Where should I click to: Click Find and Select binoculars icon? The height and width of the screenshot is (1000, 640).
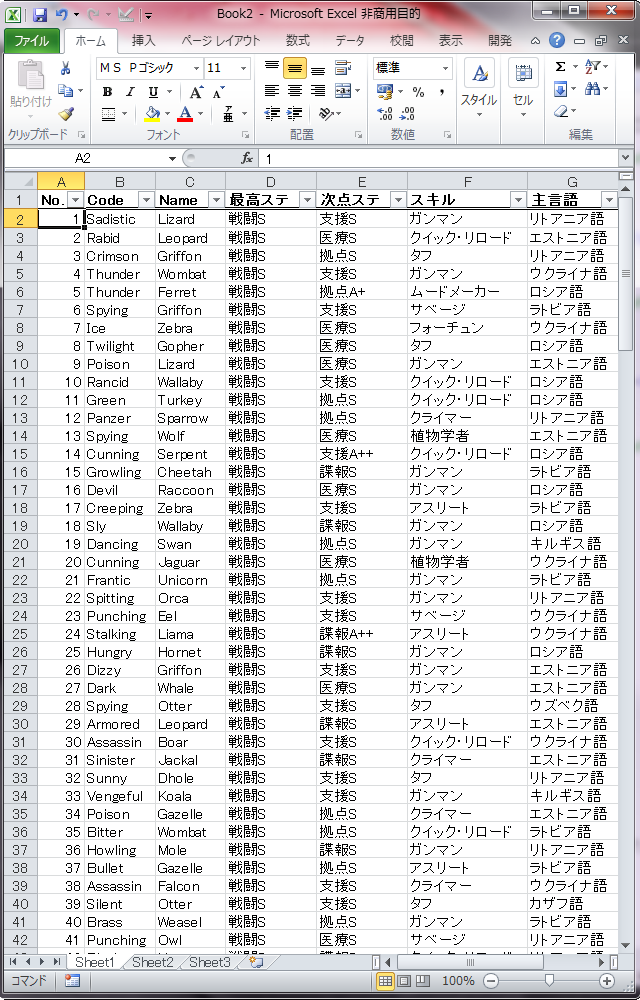592,89
